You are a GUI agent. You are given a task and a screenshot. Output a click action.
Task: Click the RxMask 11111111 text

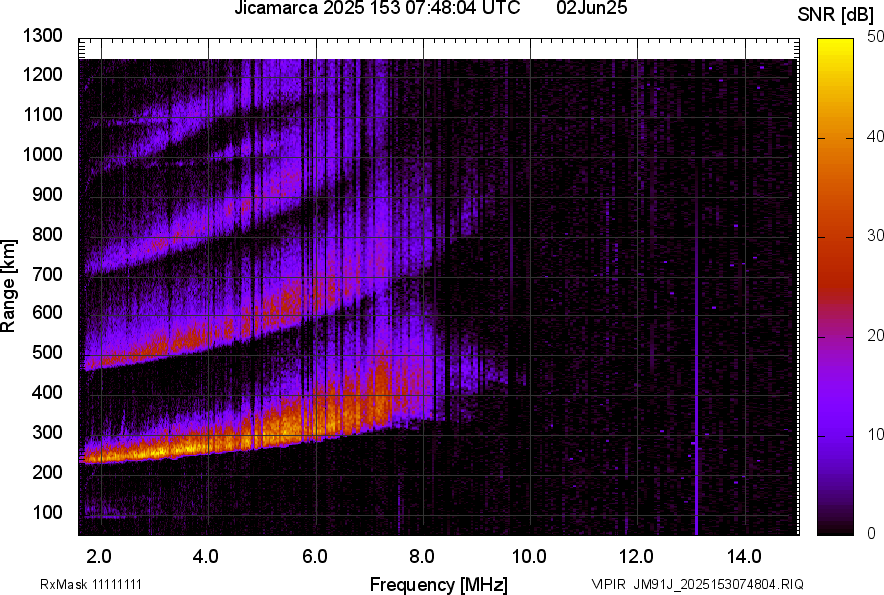91,584
